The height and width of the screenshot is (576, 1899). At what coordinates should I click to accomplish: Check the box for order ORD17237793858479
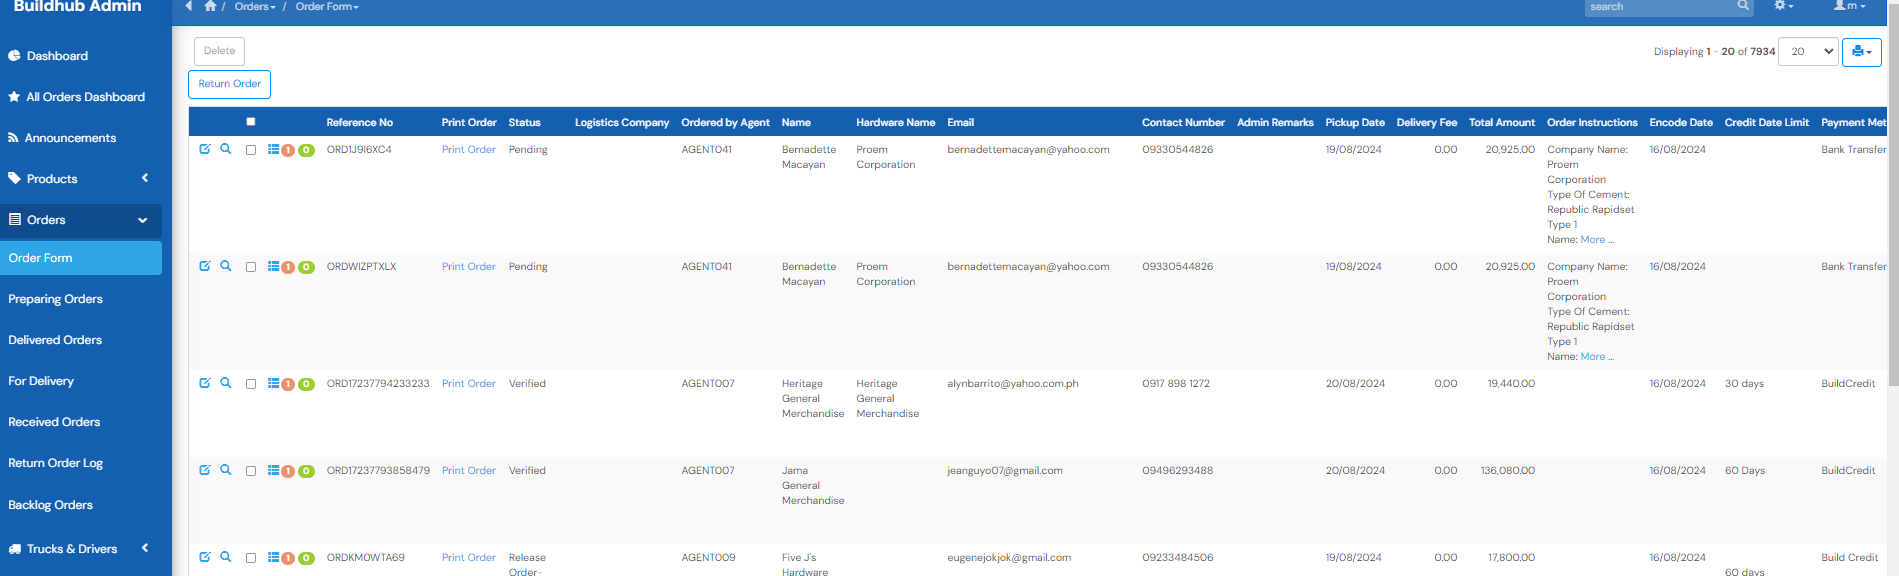[251, 471]
